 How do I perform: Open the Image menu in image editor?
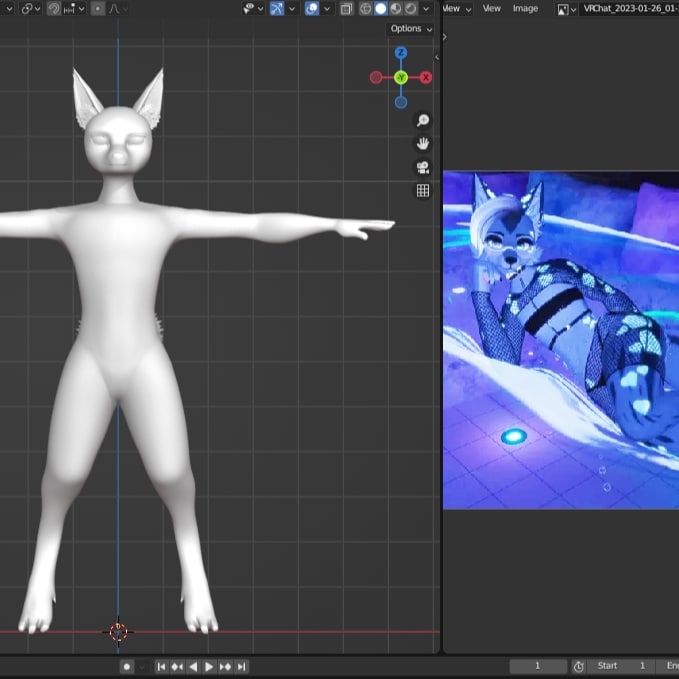[525, 9]
